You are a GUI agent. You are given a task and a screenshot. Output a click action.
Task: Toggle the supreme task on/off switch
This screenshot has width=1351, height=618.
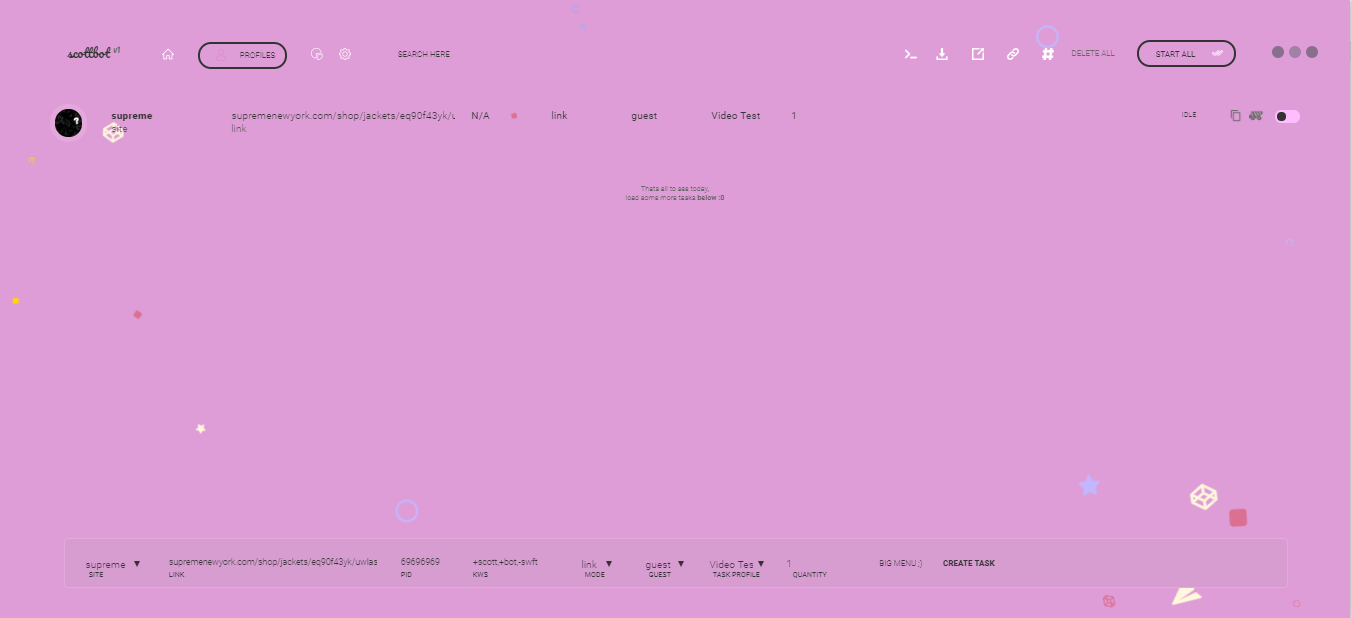click(1287, 116)
